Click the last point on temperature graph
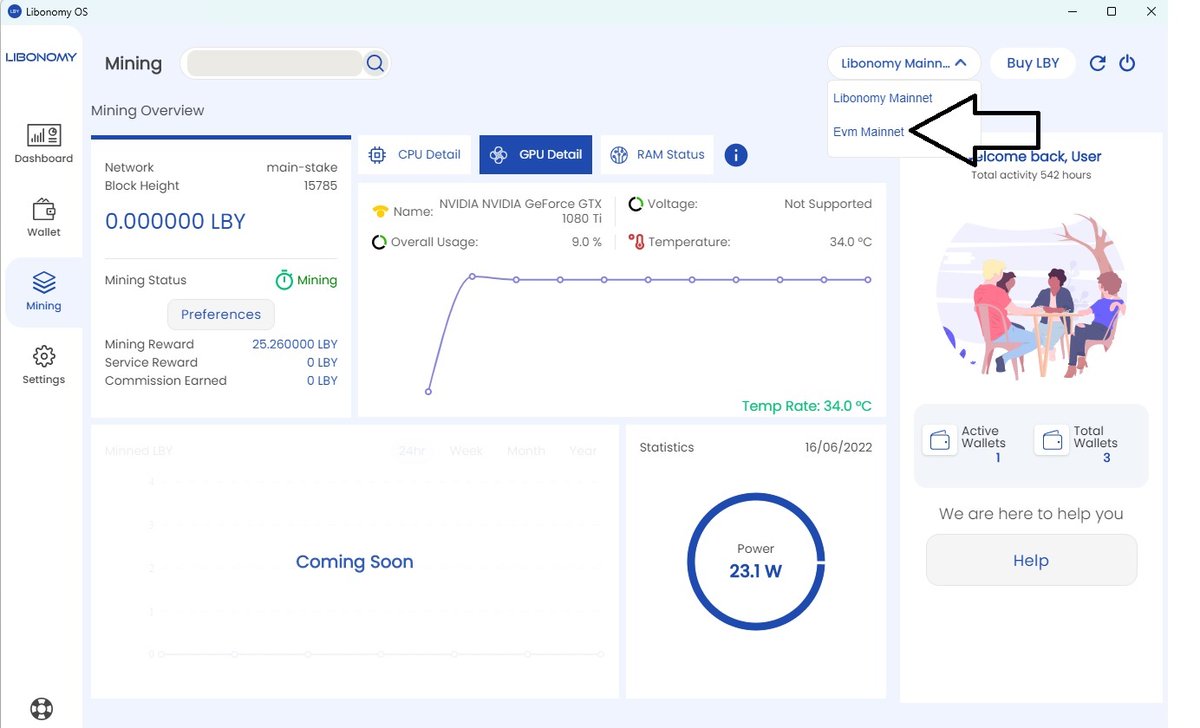 868,280
